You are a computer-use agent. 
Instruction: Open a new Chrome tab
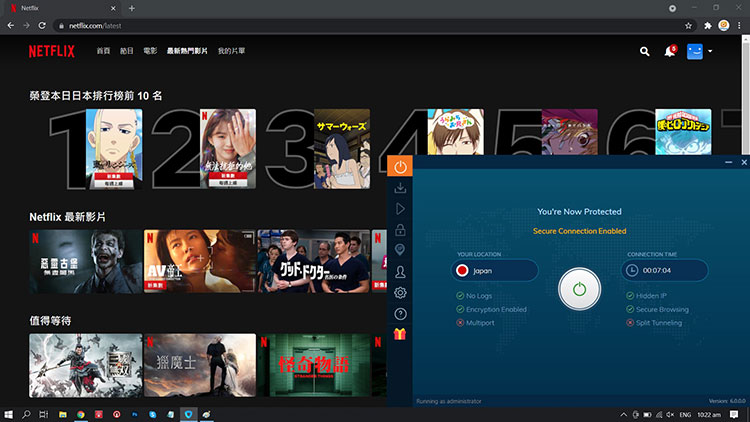[x=132, y=8]
